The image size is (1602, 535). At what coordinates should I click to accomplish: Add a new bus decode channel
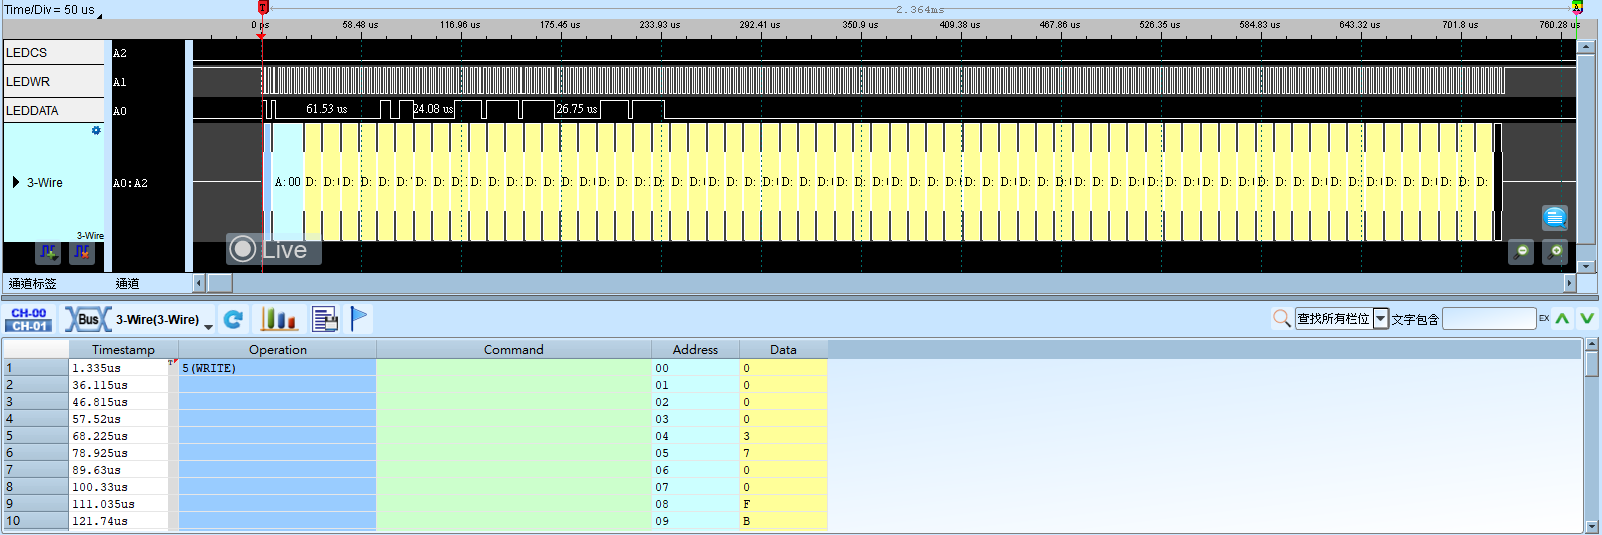click(x=48, y=253)
